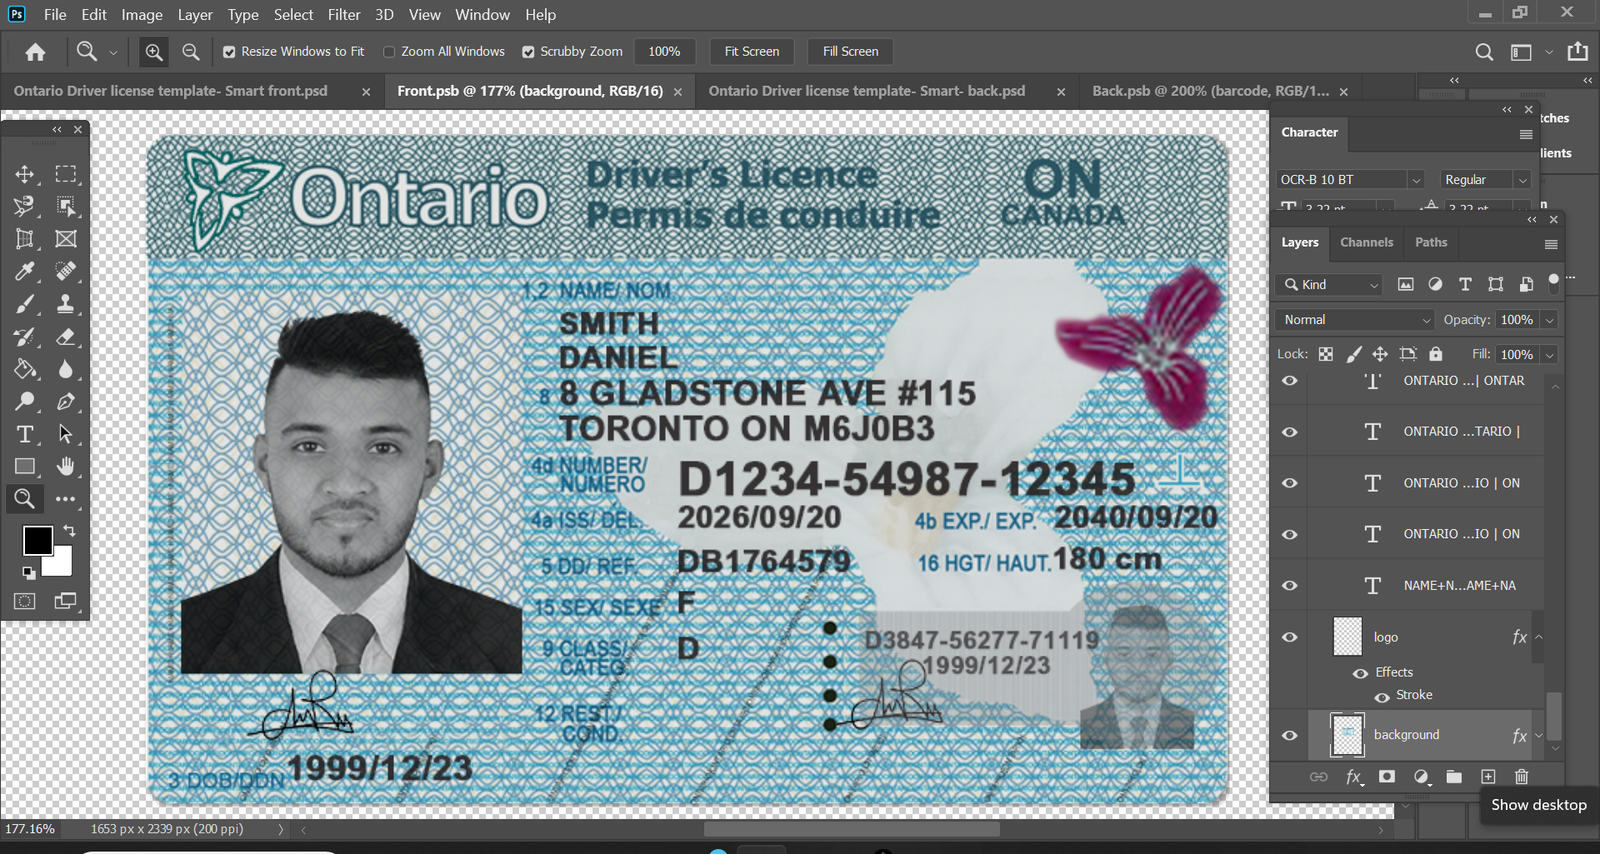
Task: Select the Path Selection tool
Action: point(66,434)
